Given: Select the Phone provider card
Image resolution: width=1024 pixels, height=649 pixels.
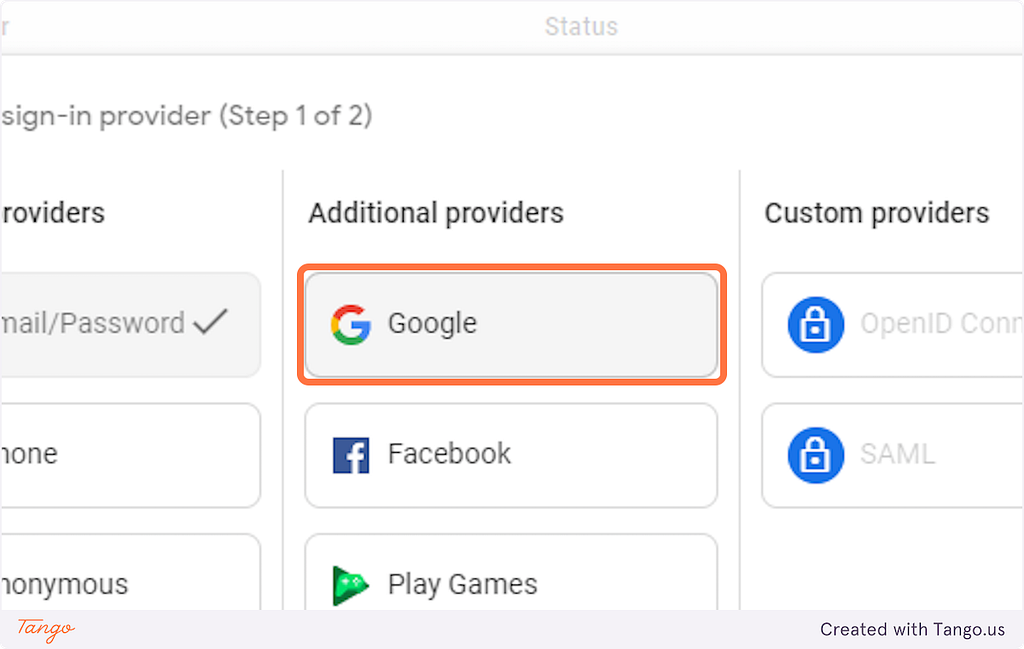Looking at the screenshot, I should pos(131,455).
